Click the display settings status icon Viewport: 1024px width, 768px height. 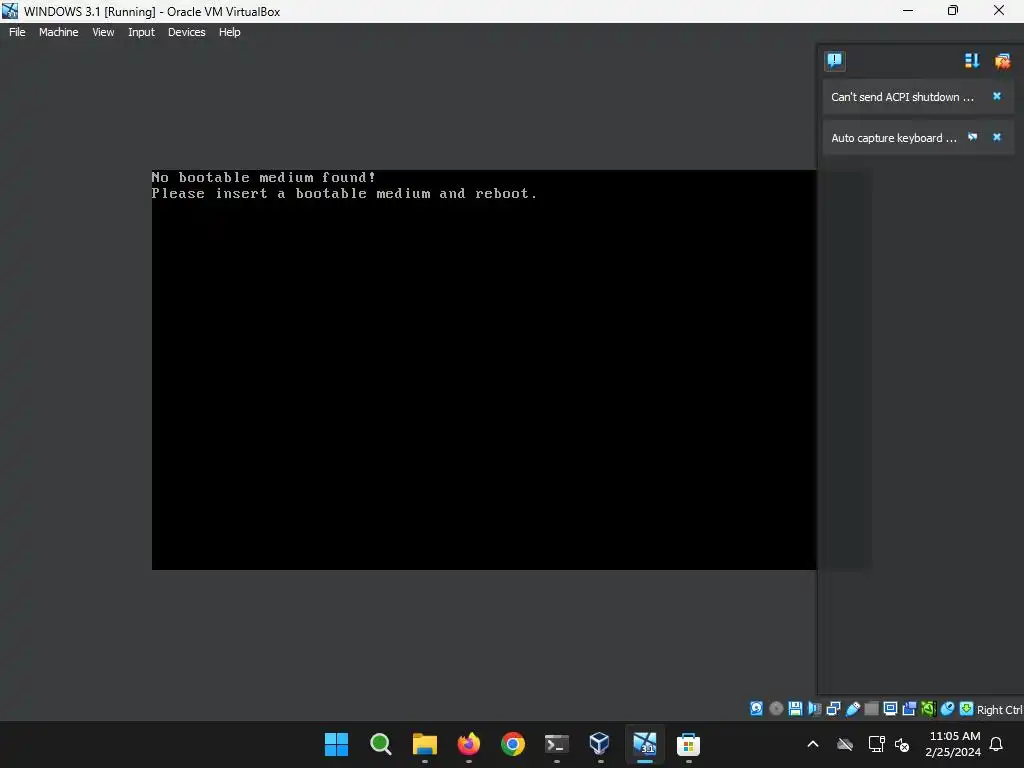(890, 709)
